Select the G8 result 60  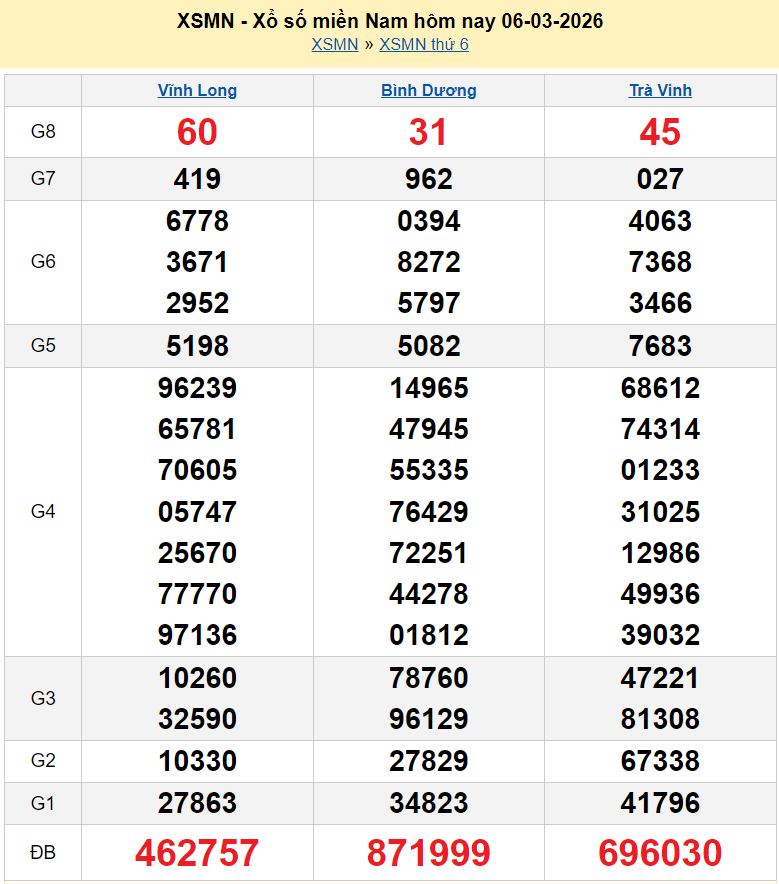click(x=197, y=132)
